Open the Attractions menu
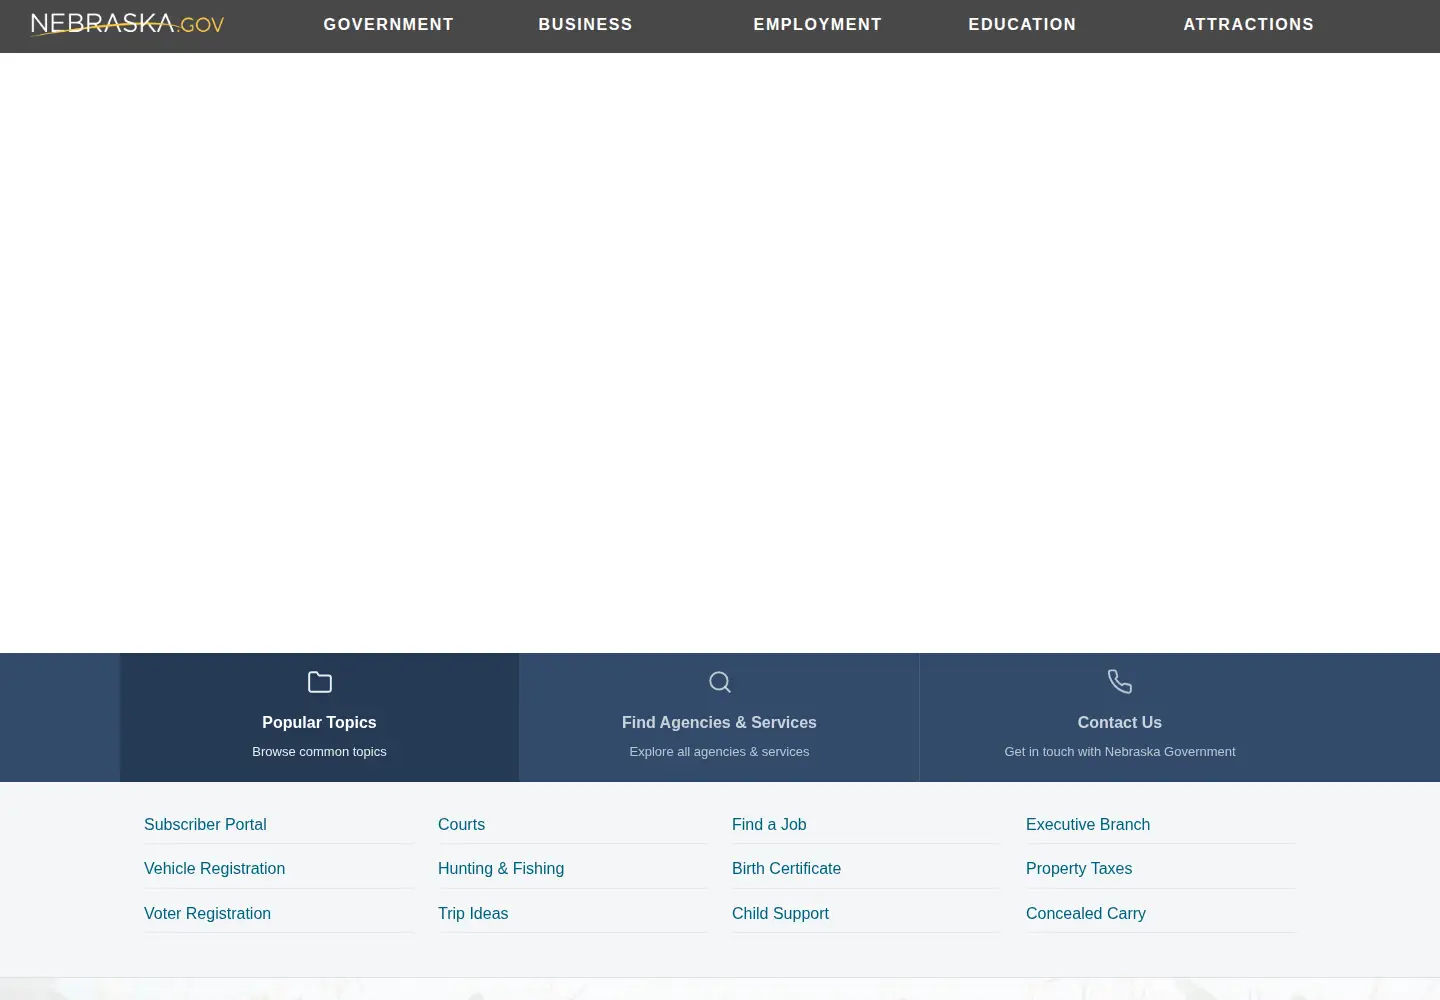1440x1000 pixels. (x=1248, y=24)
